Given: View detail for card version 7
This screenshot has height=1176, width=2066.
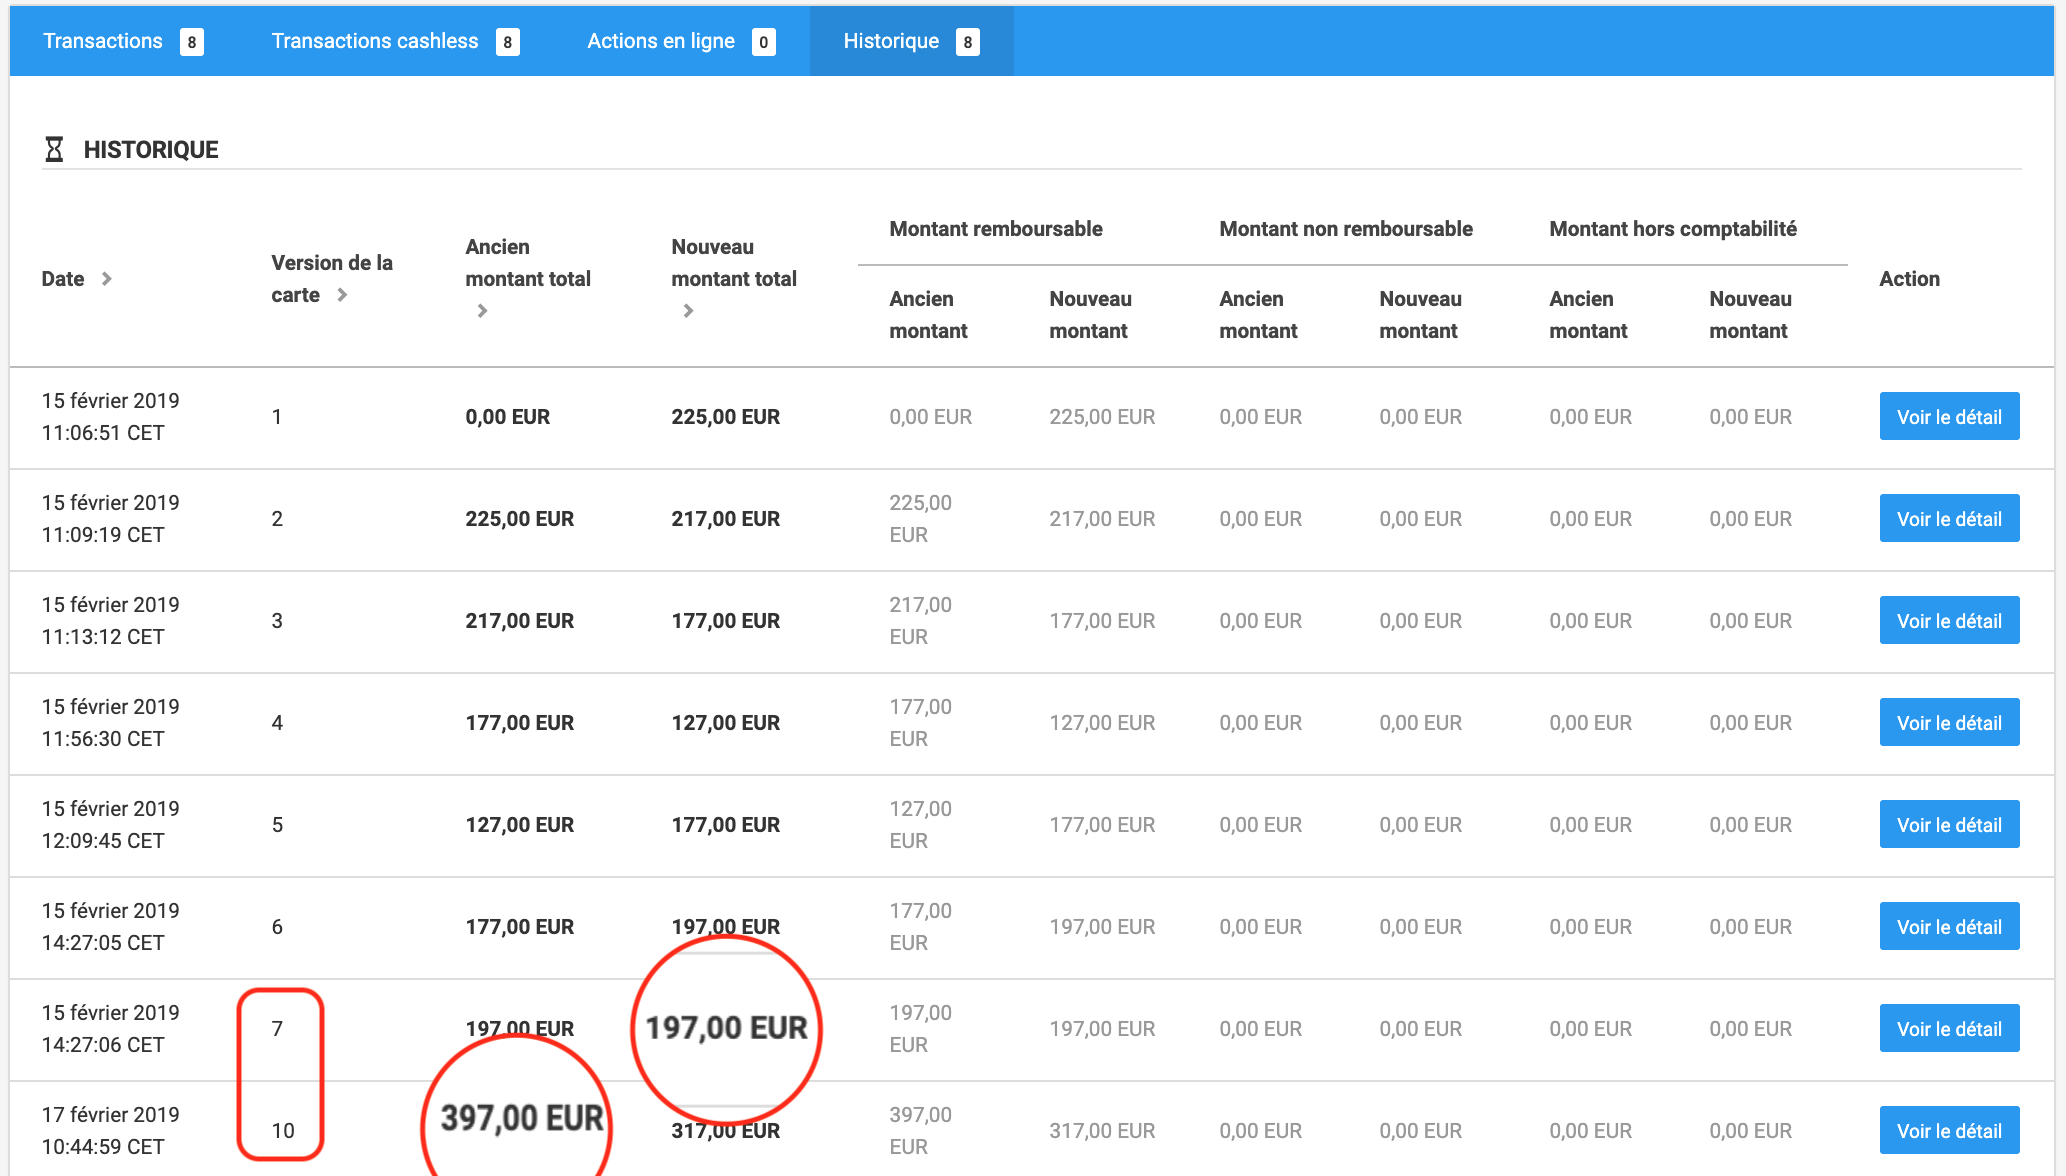Looking at the screenshot, I should [x=1949, y=1029].
